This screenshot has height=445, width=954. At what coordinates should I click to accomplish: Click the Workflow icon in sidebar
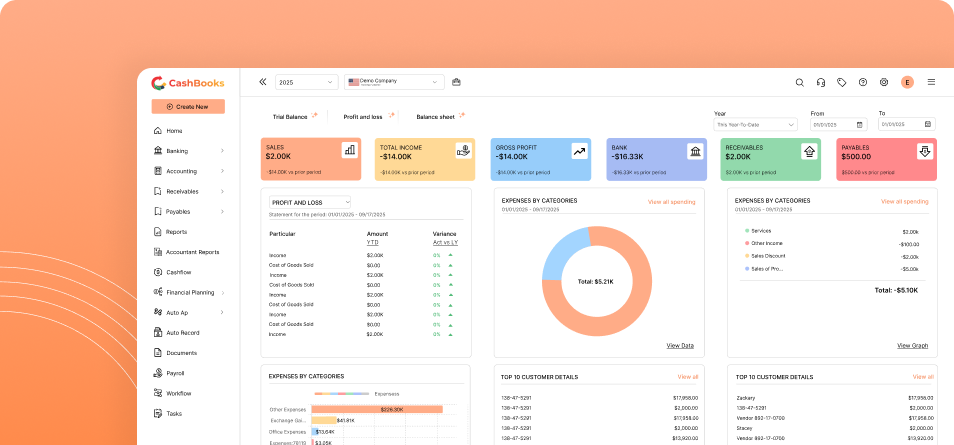[158, 393]
